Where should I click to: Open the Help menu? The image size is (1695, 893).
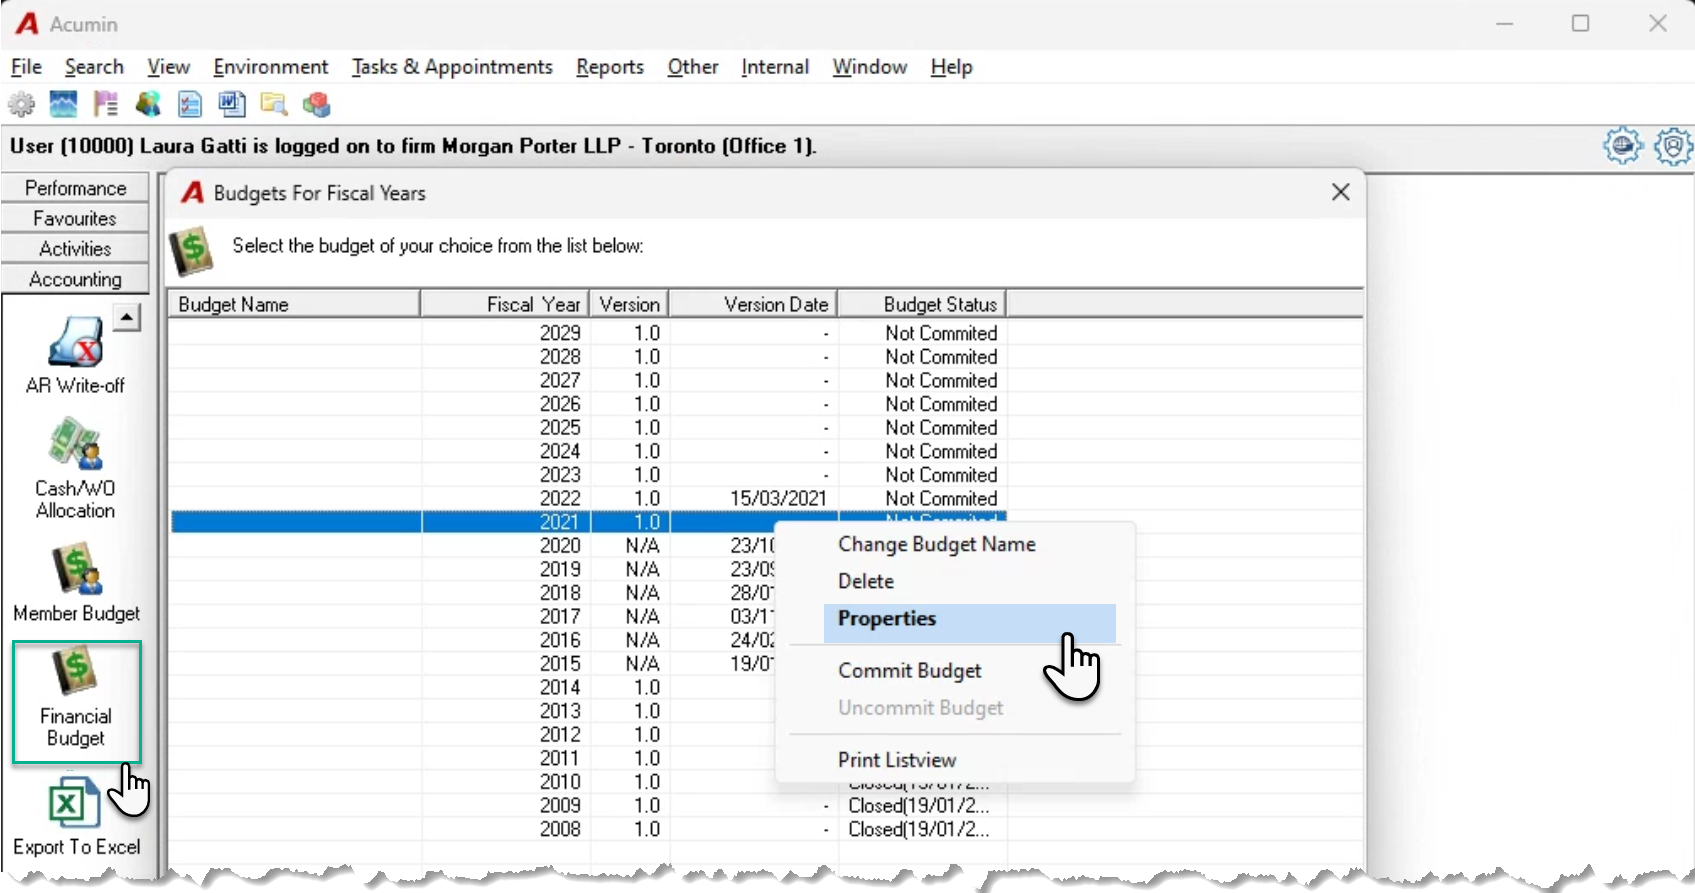tap(951, 67)
